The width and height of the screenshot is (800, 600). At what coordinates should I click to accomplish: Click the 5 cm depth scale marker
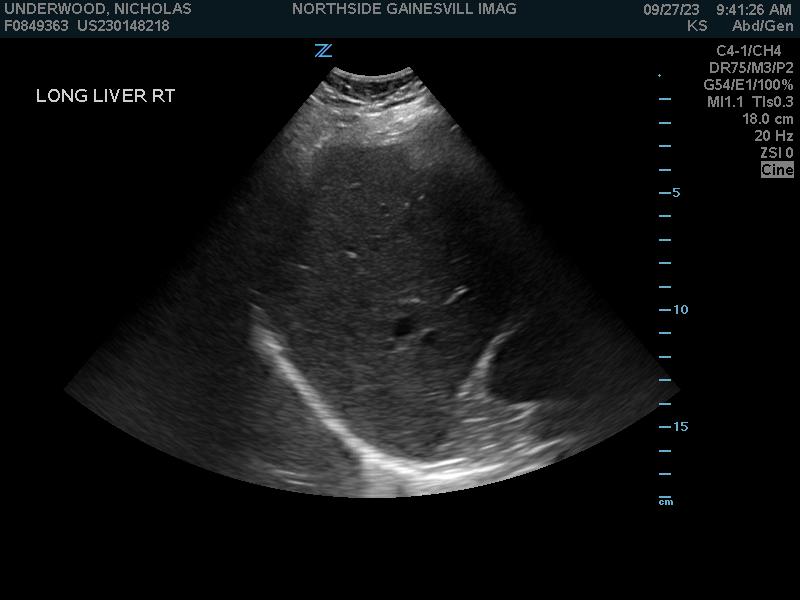click(x=675, y=192)
